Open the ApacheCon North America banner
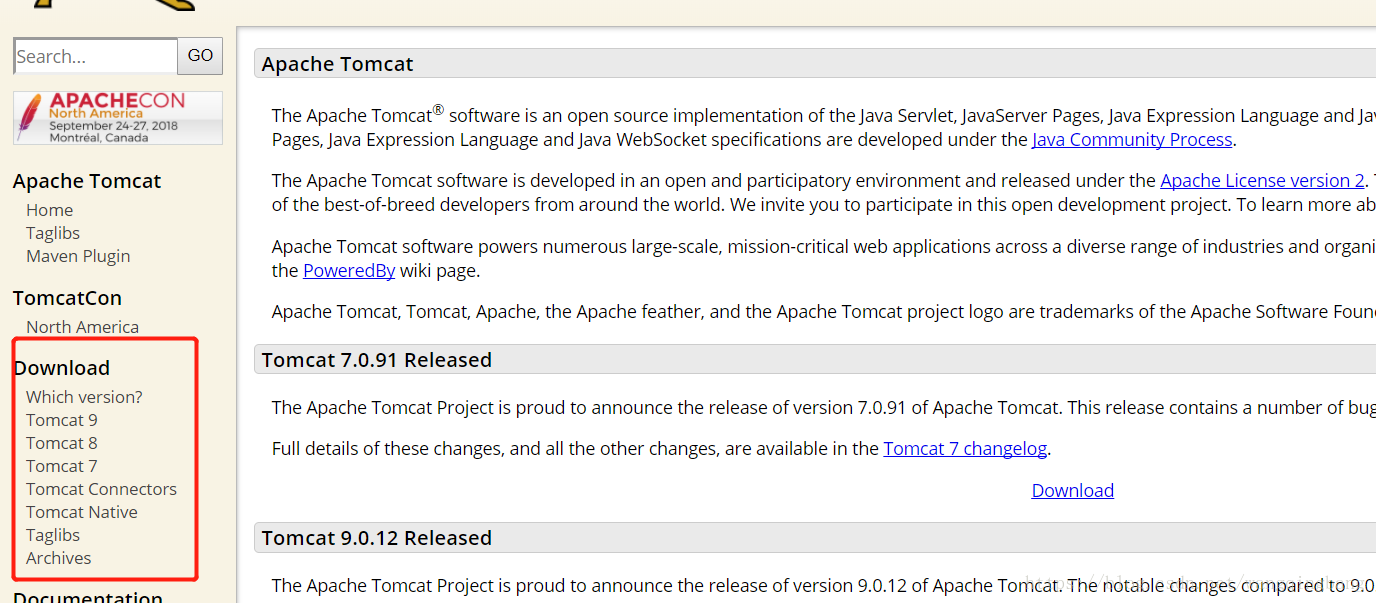Screen dimensions: 1376x603 pyautogui.click(x=118, y=118)
